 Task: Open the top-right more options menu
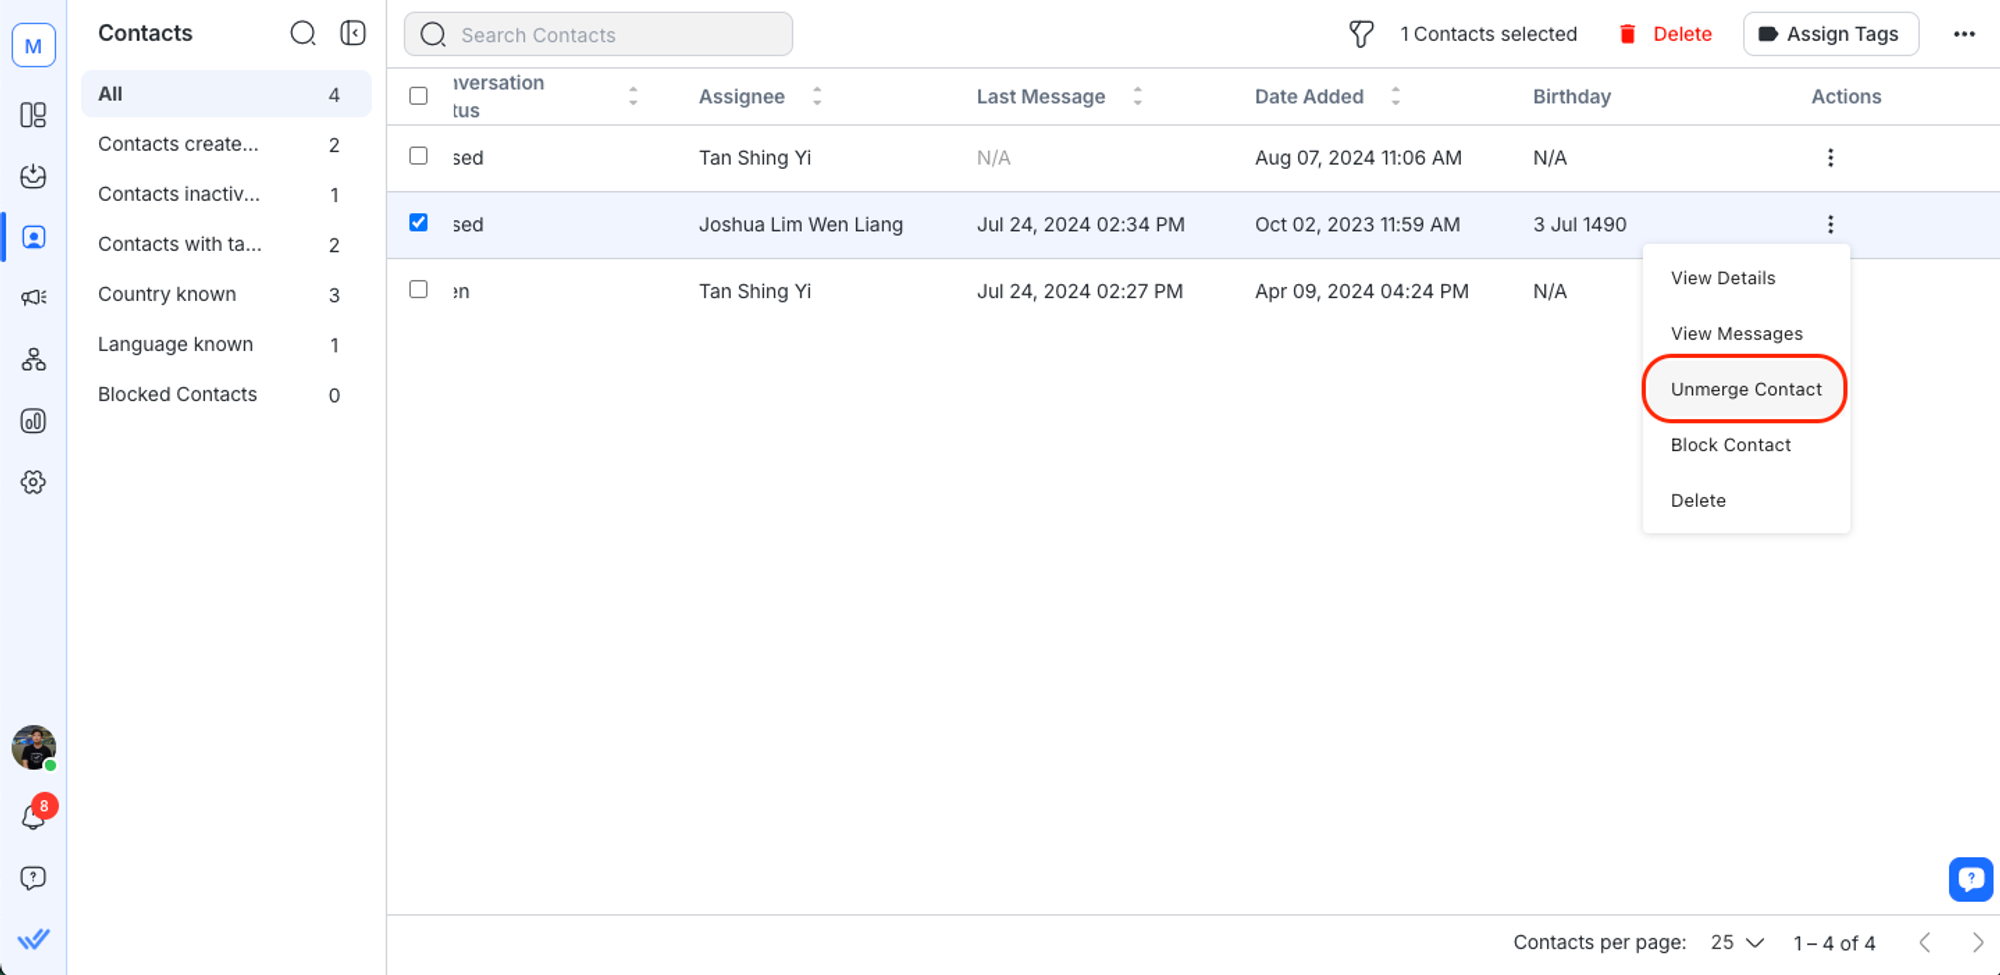tap(1964, 34)
